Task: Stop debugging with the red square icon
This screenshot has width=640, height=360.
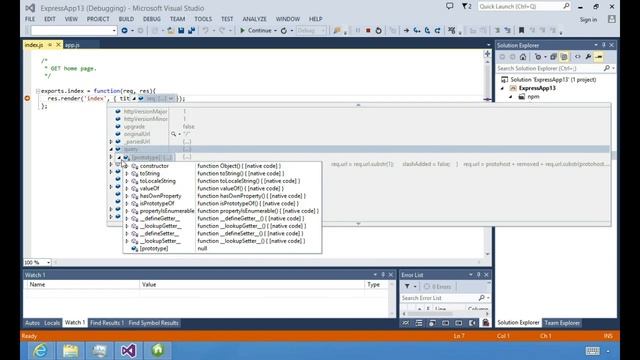Action: 368,30
